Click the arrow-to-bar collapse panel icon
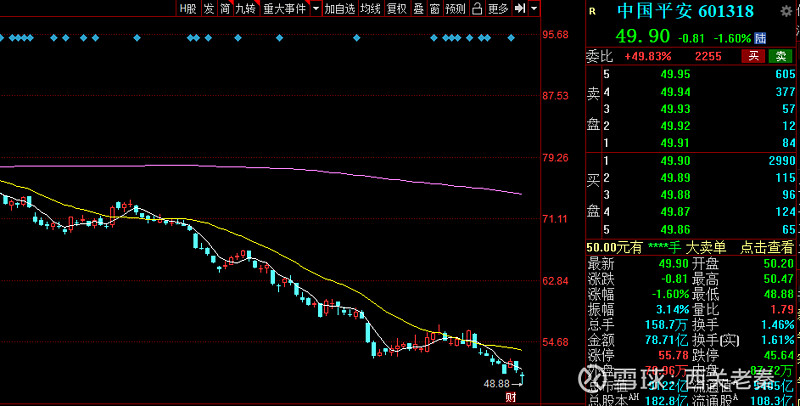 pos(520,8)
